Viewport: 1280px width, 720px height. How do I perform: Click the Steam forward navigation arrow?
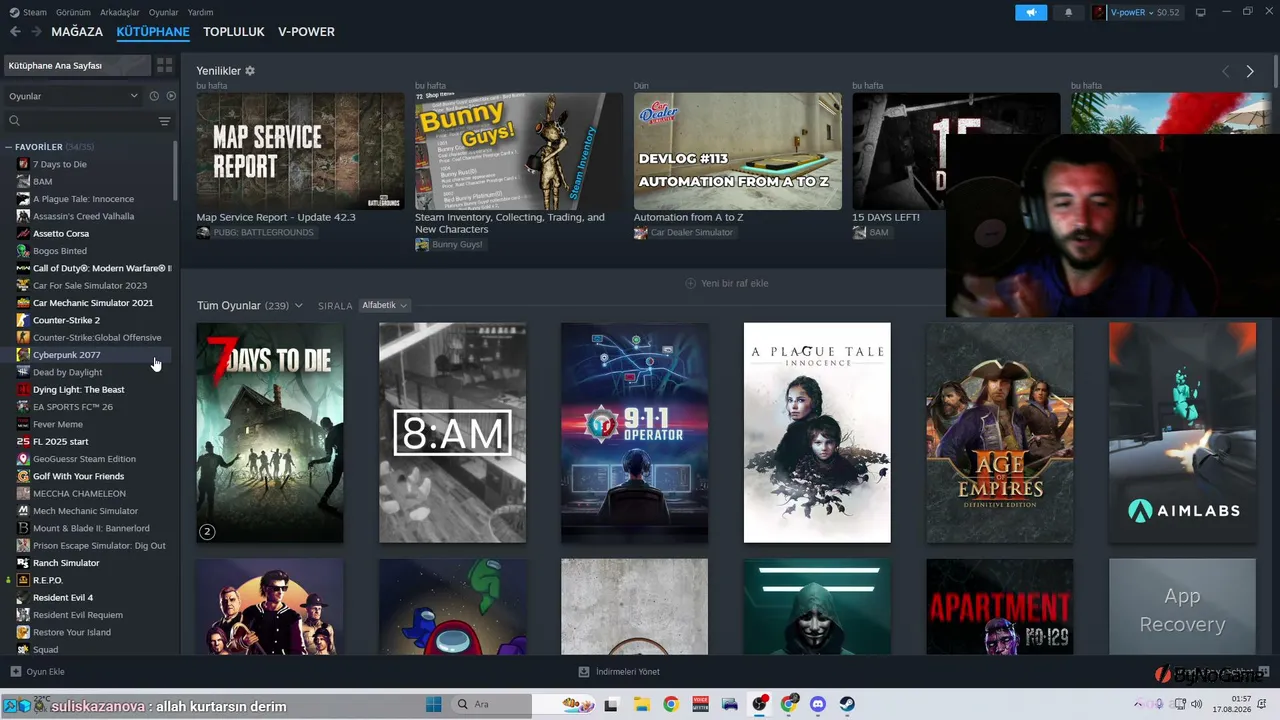[x=36, y=32]
